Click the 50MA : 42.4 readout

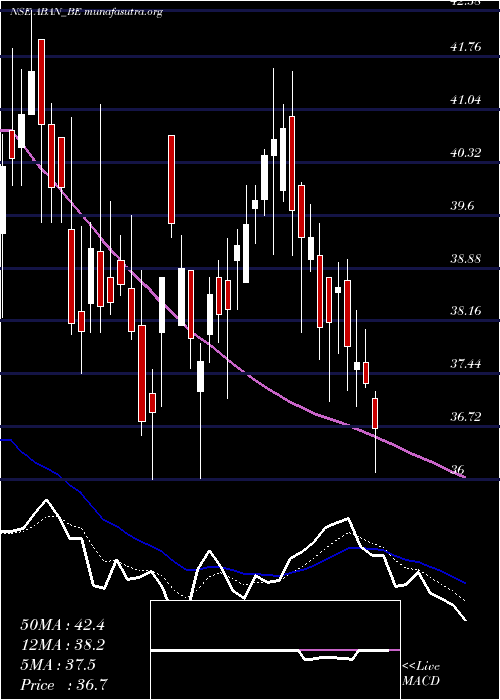point(62,625)
